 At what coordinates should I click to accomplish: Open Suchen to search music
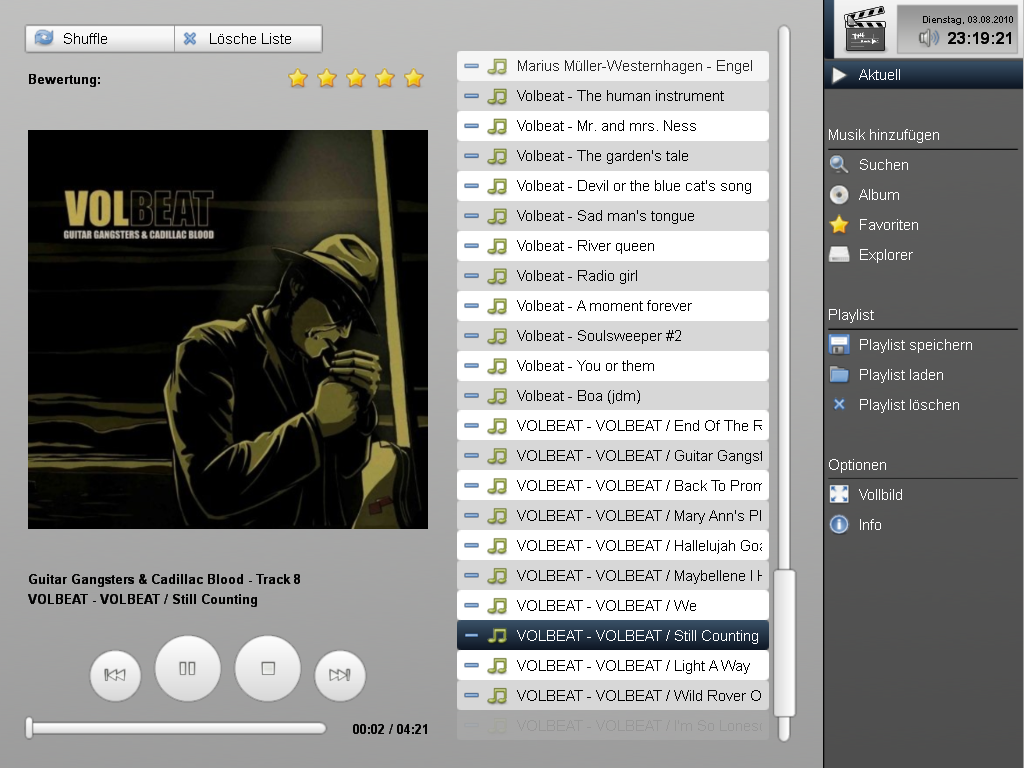(x=923, y=165)
